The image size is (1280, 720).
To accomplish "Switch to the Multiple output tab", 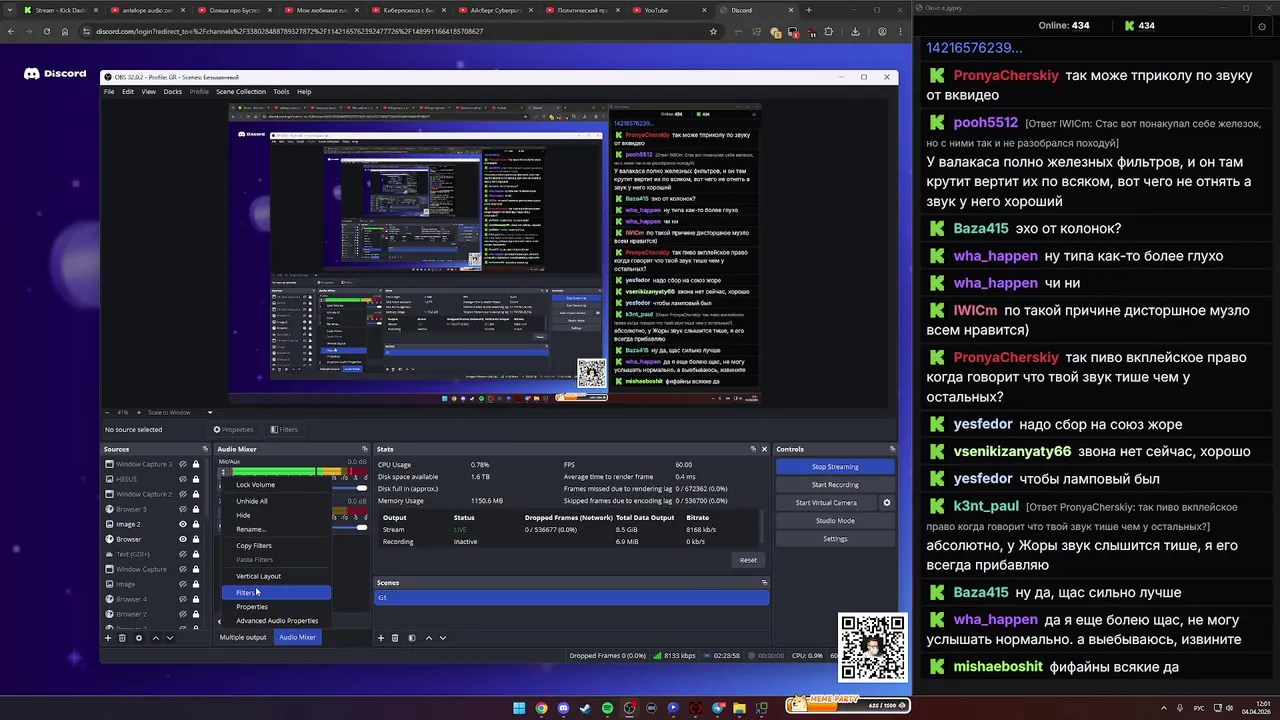I will (243, 637).
